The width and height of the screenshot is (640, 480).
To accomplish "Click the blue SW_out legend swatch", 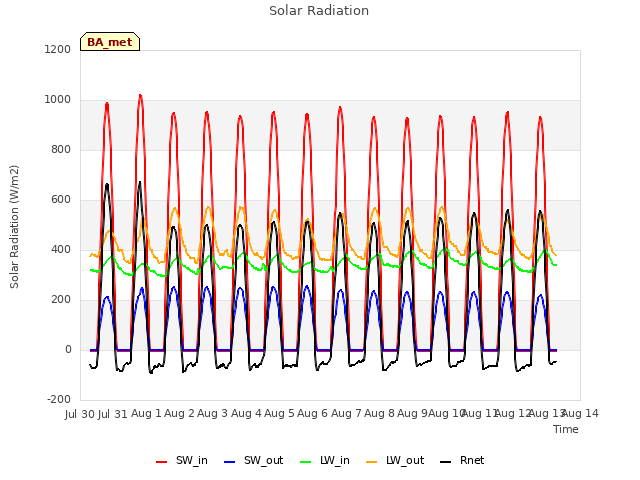I will [230, 462].
